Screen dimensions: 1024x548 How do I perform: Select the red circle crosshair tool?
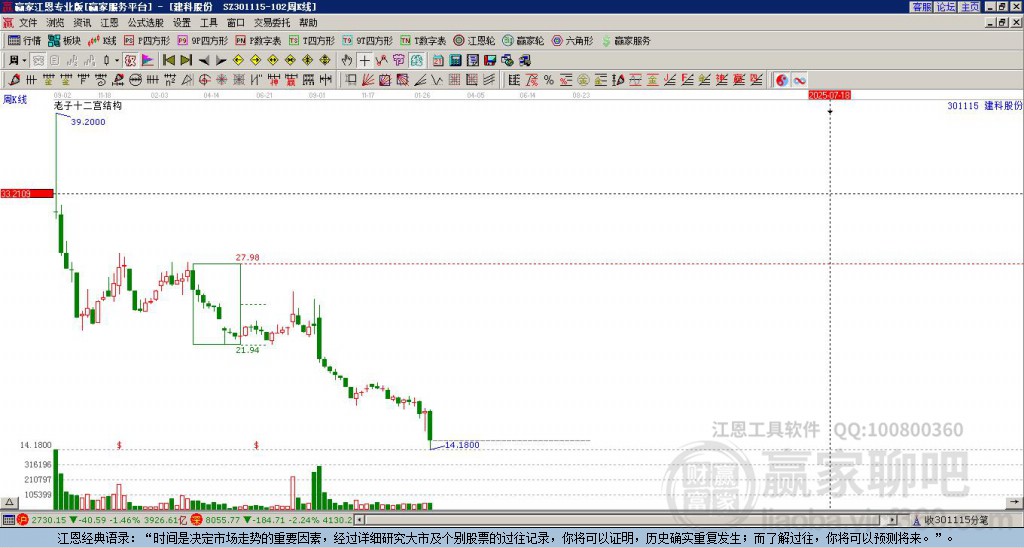pyautogui.click(x=204, y=80)
